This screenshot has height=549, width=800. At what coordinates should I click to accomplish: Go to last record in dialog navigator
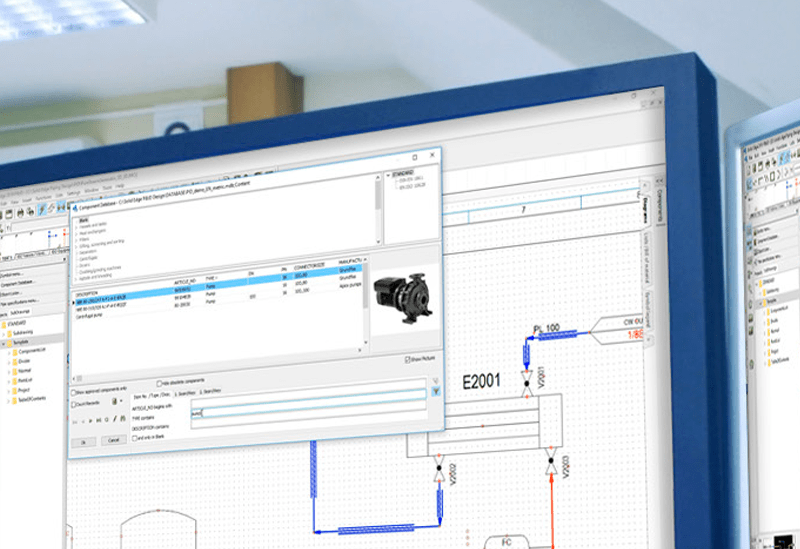(x=98, y=420)
